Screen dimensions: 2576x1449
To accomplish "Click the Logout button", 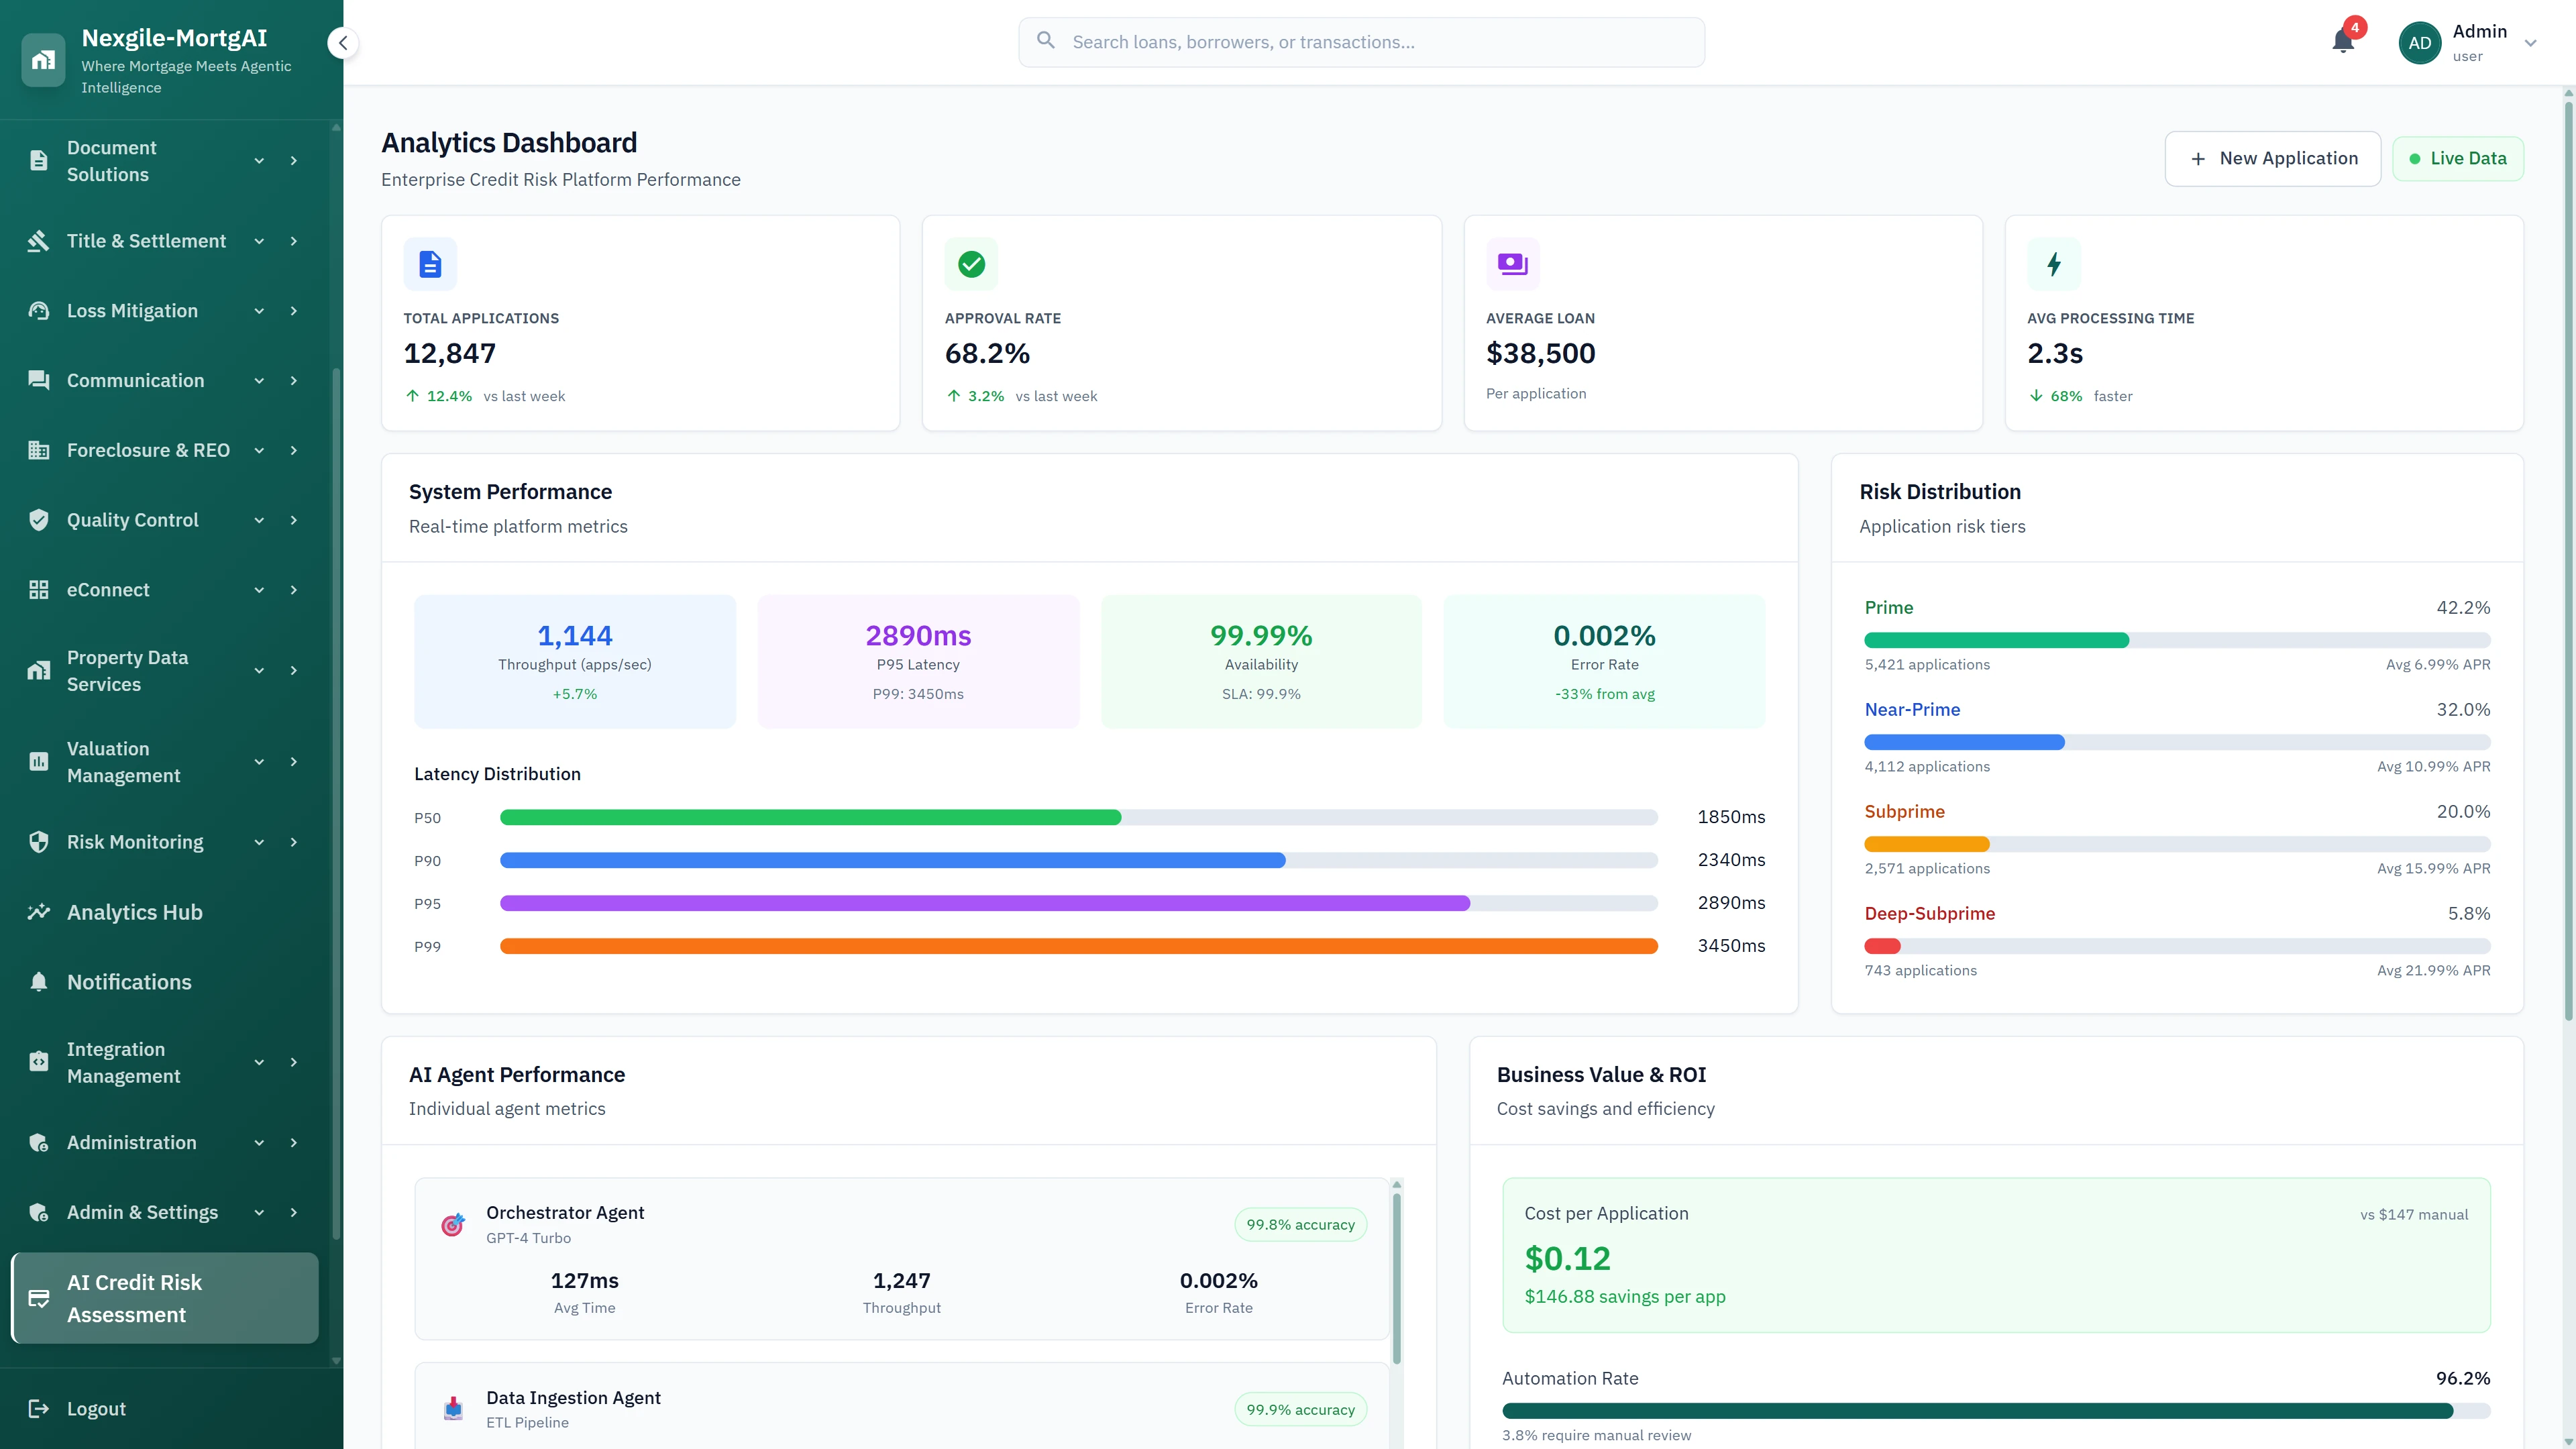I will pos(96,1408).
